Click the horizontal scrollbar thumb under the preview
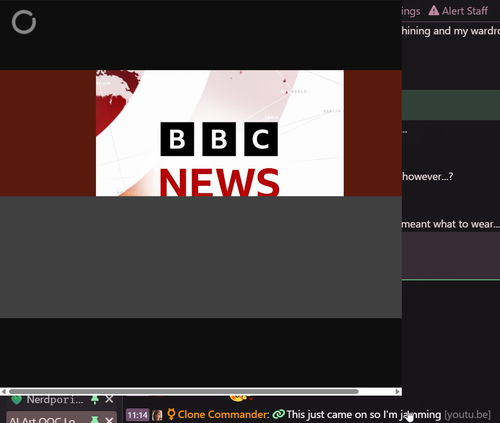The width and height of the screenshot is (500, 423). pos(184,391)
